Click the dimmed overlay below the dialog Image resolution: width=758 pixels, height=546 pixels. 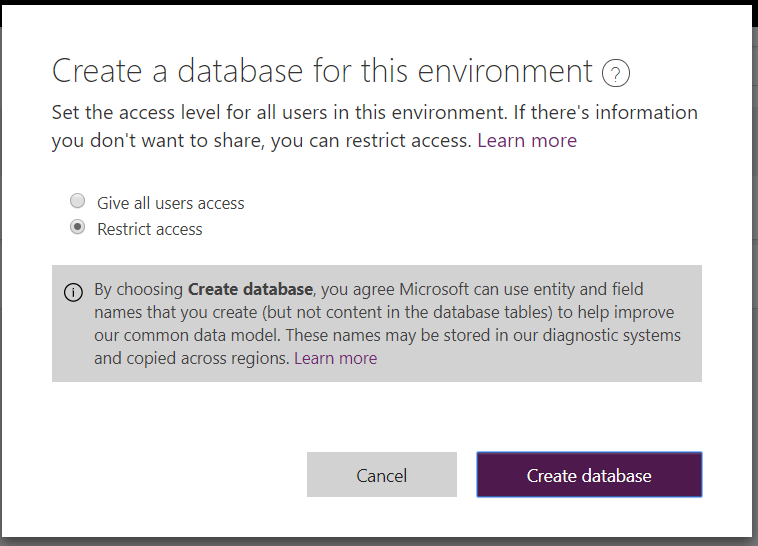pyautogui.click(x=379, y=541)
